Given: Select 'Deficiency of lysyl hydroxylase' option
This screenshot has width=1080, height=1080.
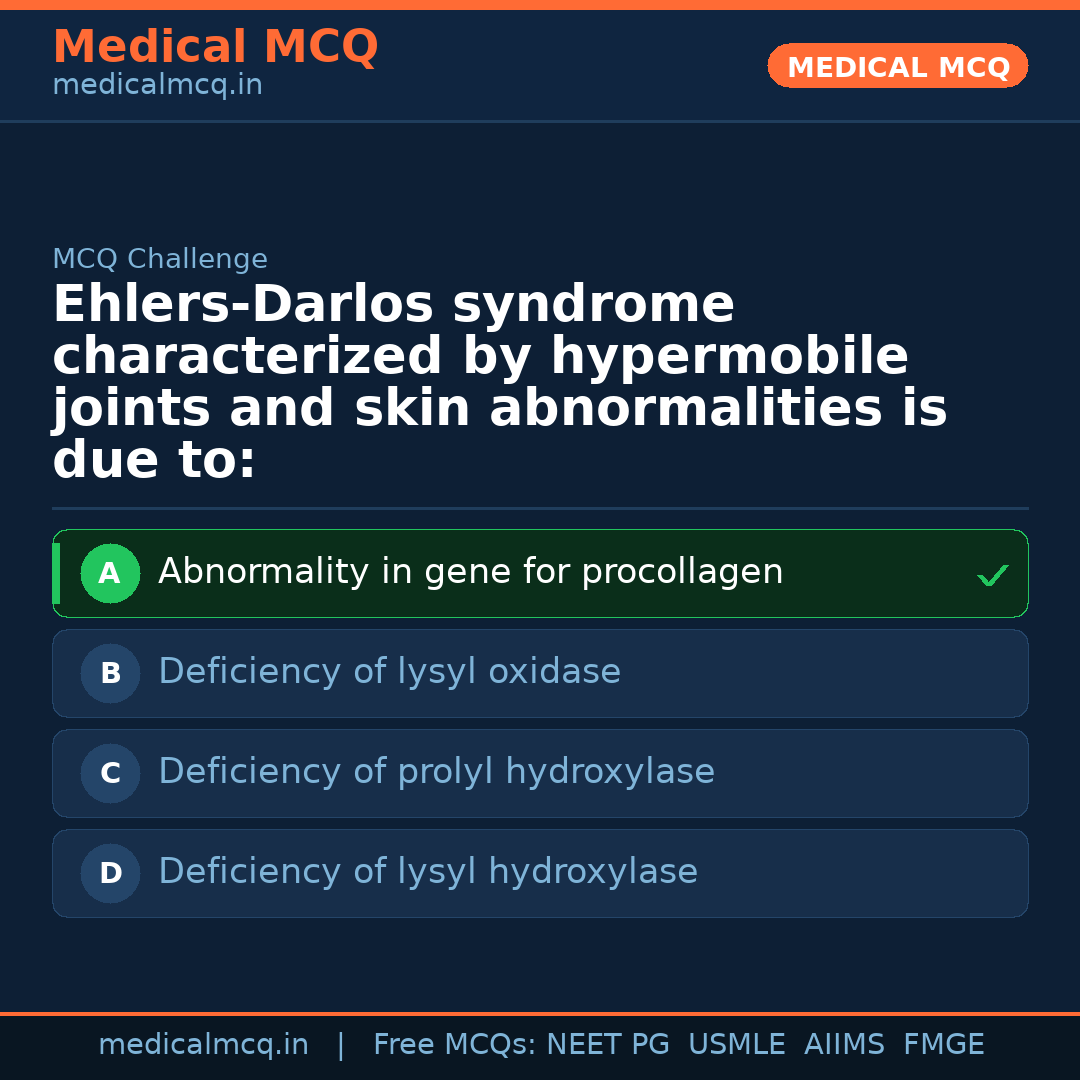Looking at the screenshot, I should click(x=427, y=872).
